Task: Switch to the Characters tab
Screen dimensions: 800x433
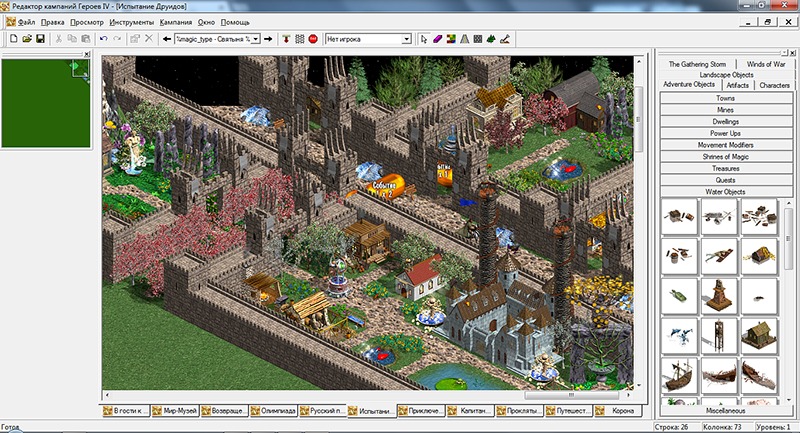Action: (774, 85)
